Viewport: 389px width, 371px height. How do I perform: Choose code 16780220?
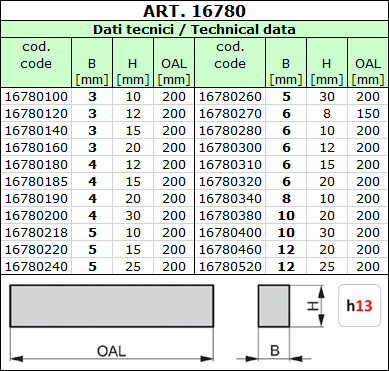click(36, 250)
